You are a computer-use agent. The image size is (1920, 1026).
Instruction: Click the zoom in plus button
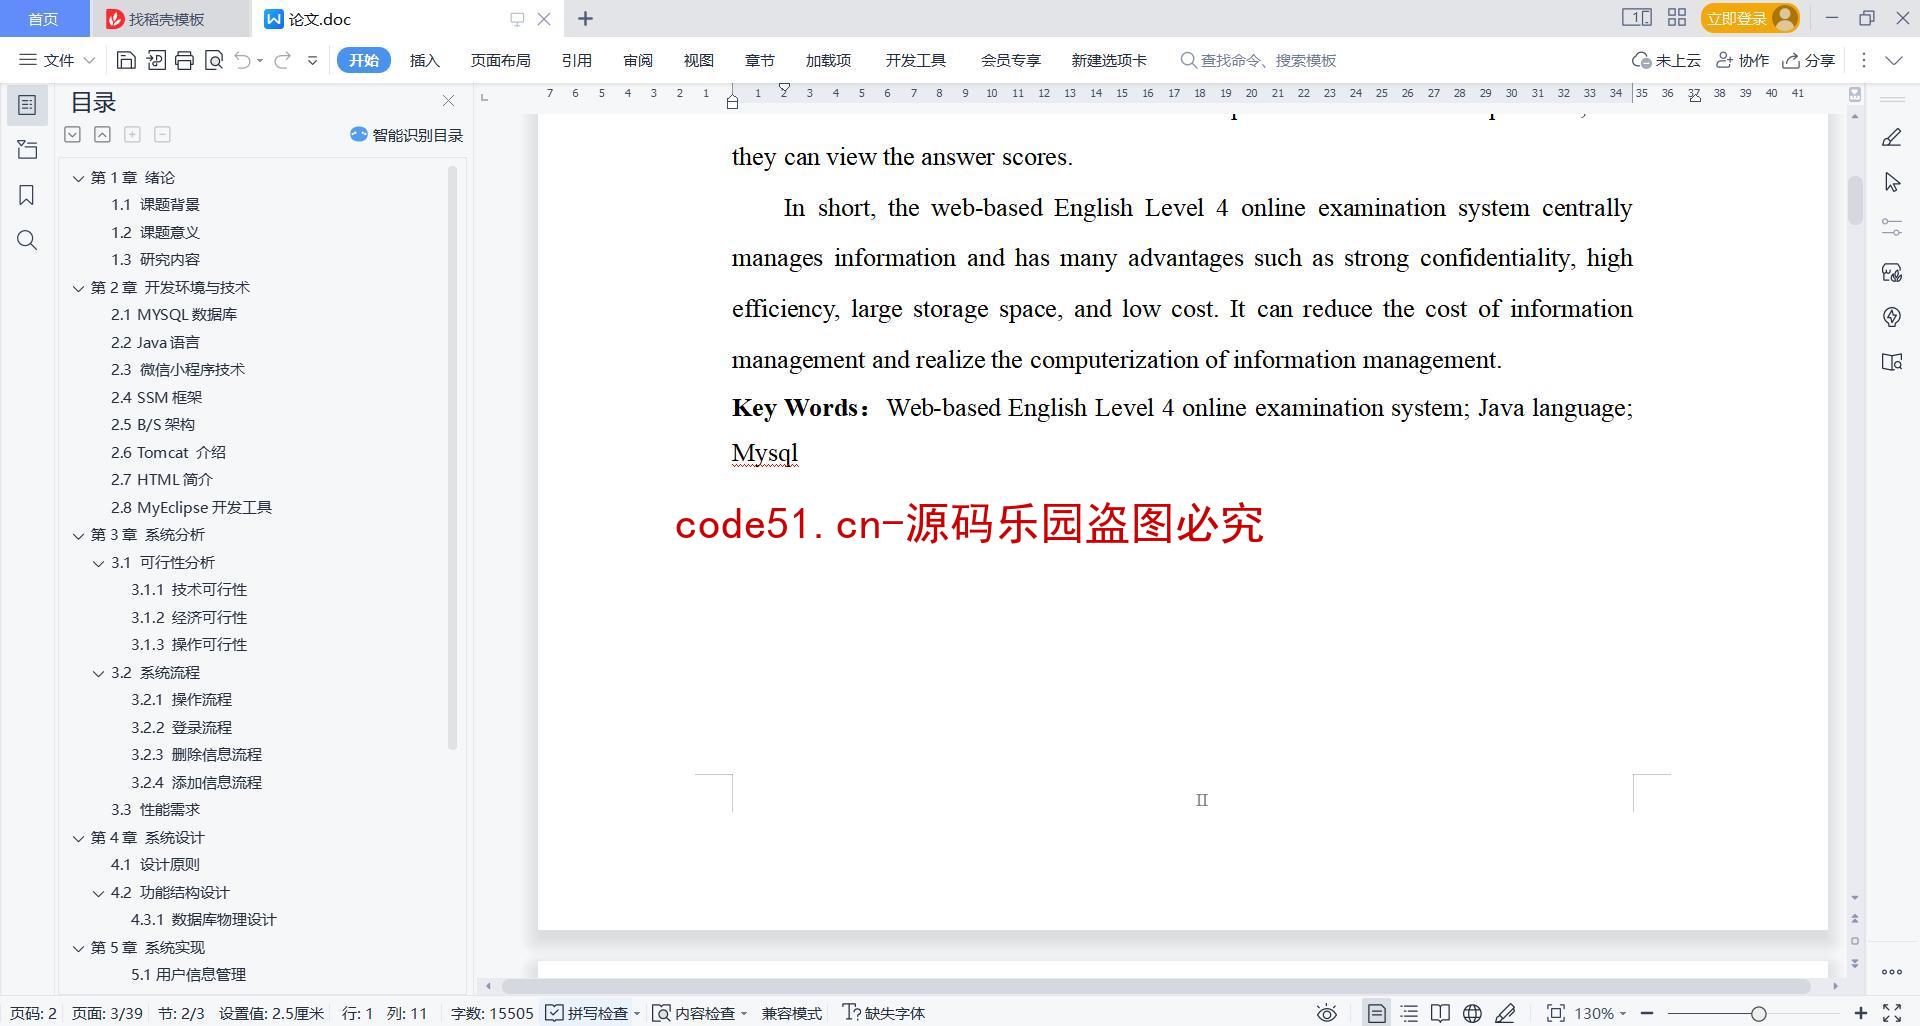click(1860, 1013)
